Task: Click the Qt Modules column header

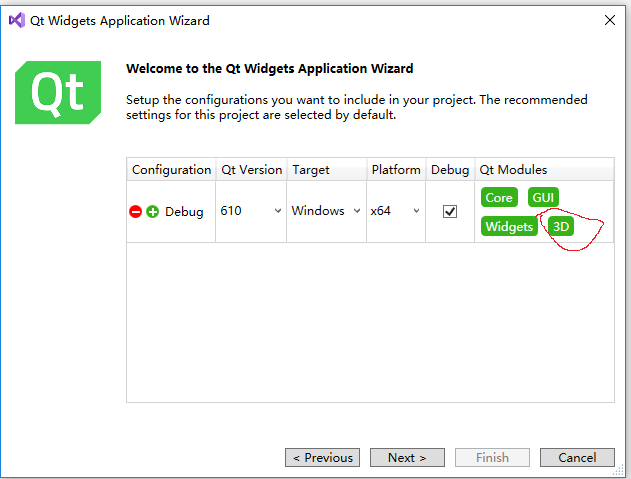Action: tap(544, 169)
